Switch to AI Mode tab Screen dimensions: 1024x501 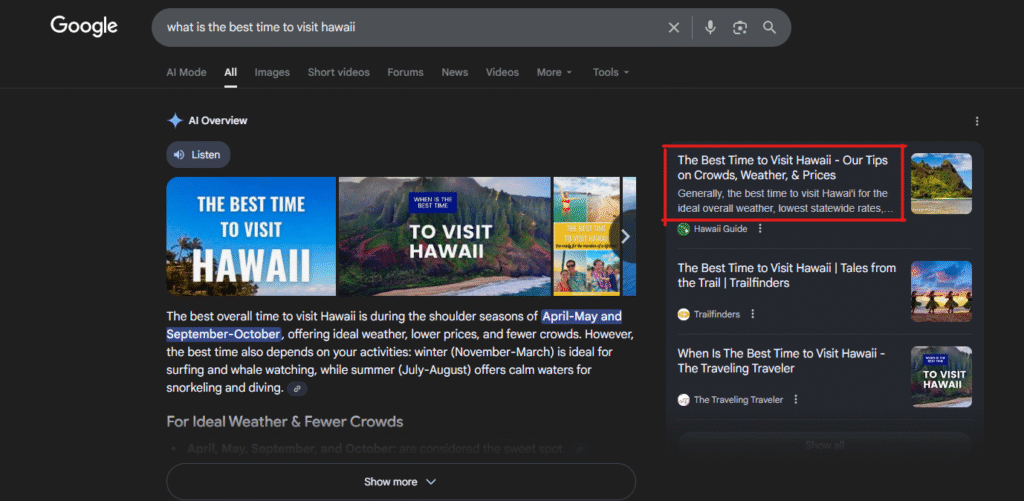(186, 73)
